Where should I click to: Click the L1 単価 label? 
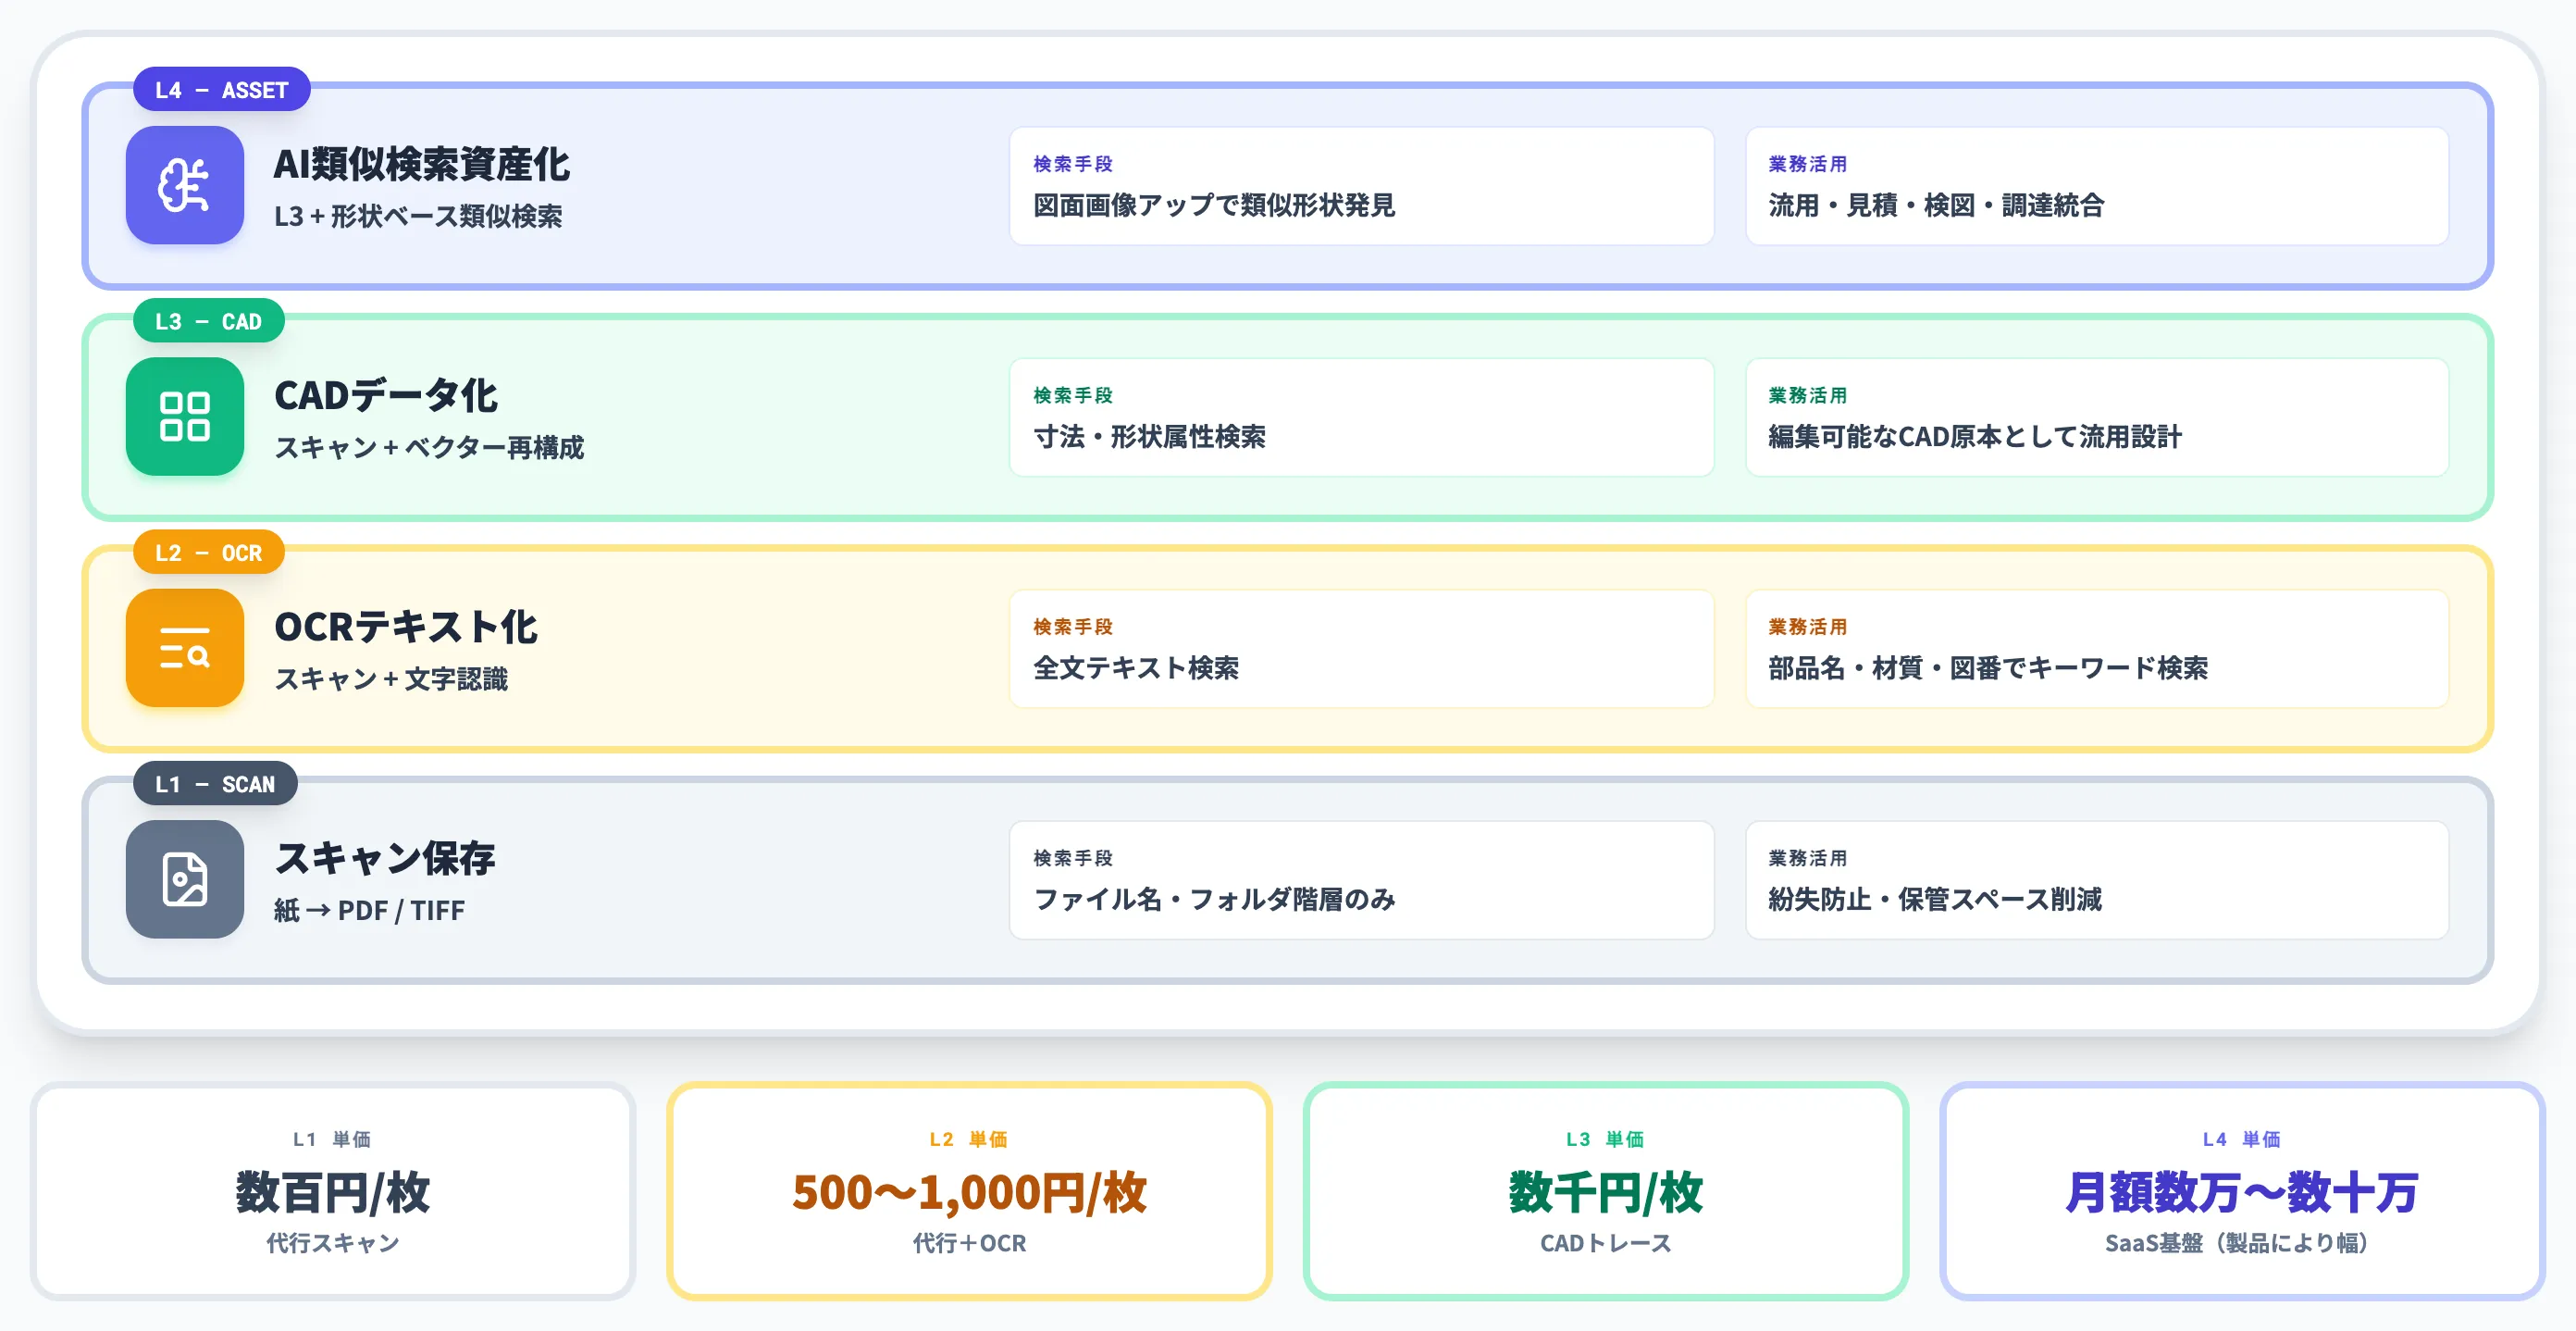(x=332, y=1139)
